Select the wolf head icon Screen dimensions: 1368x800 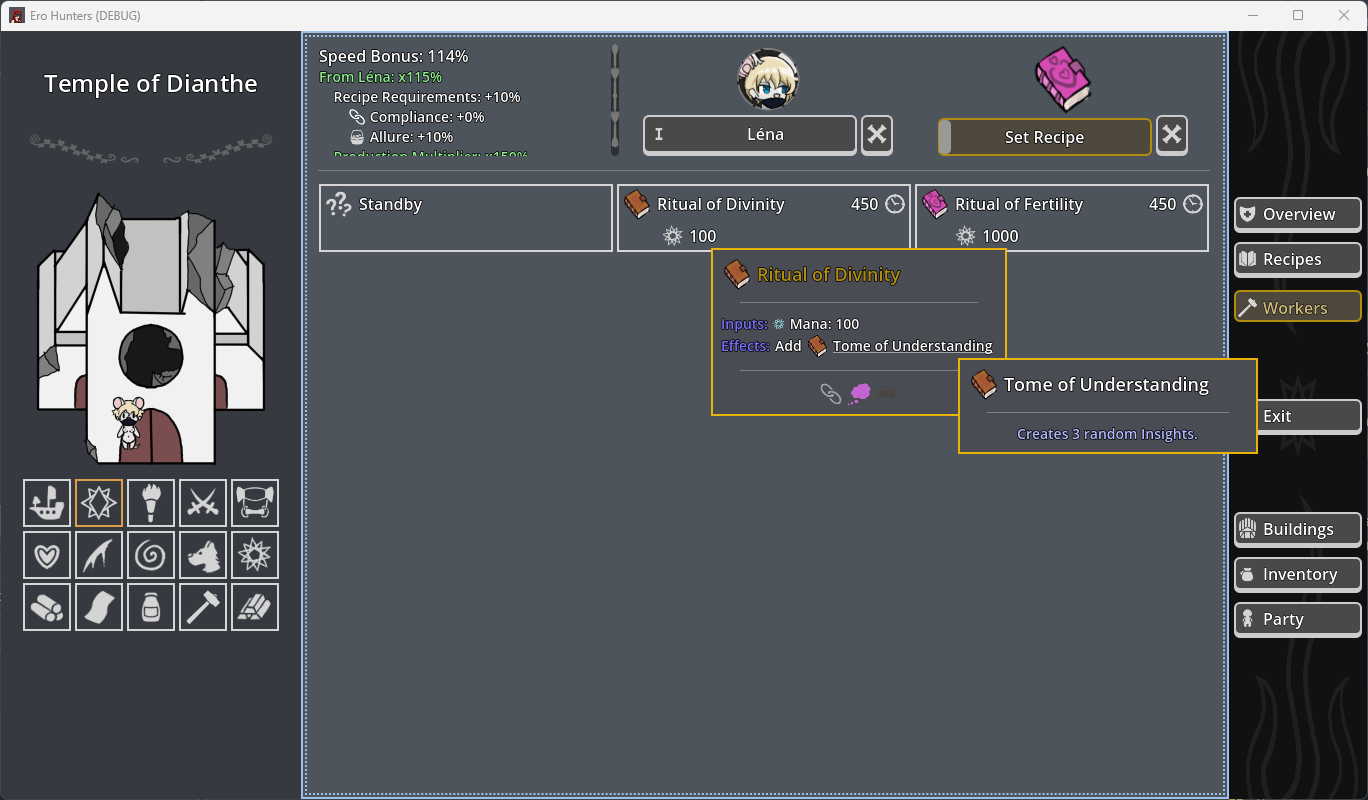click(x=203, y=555)
